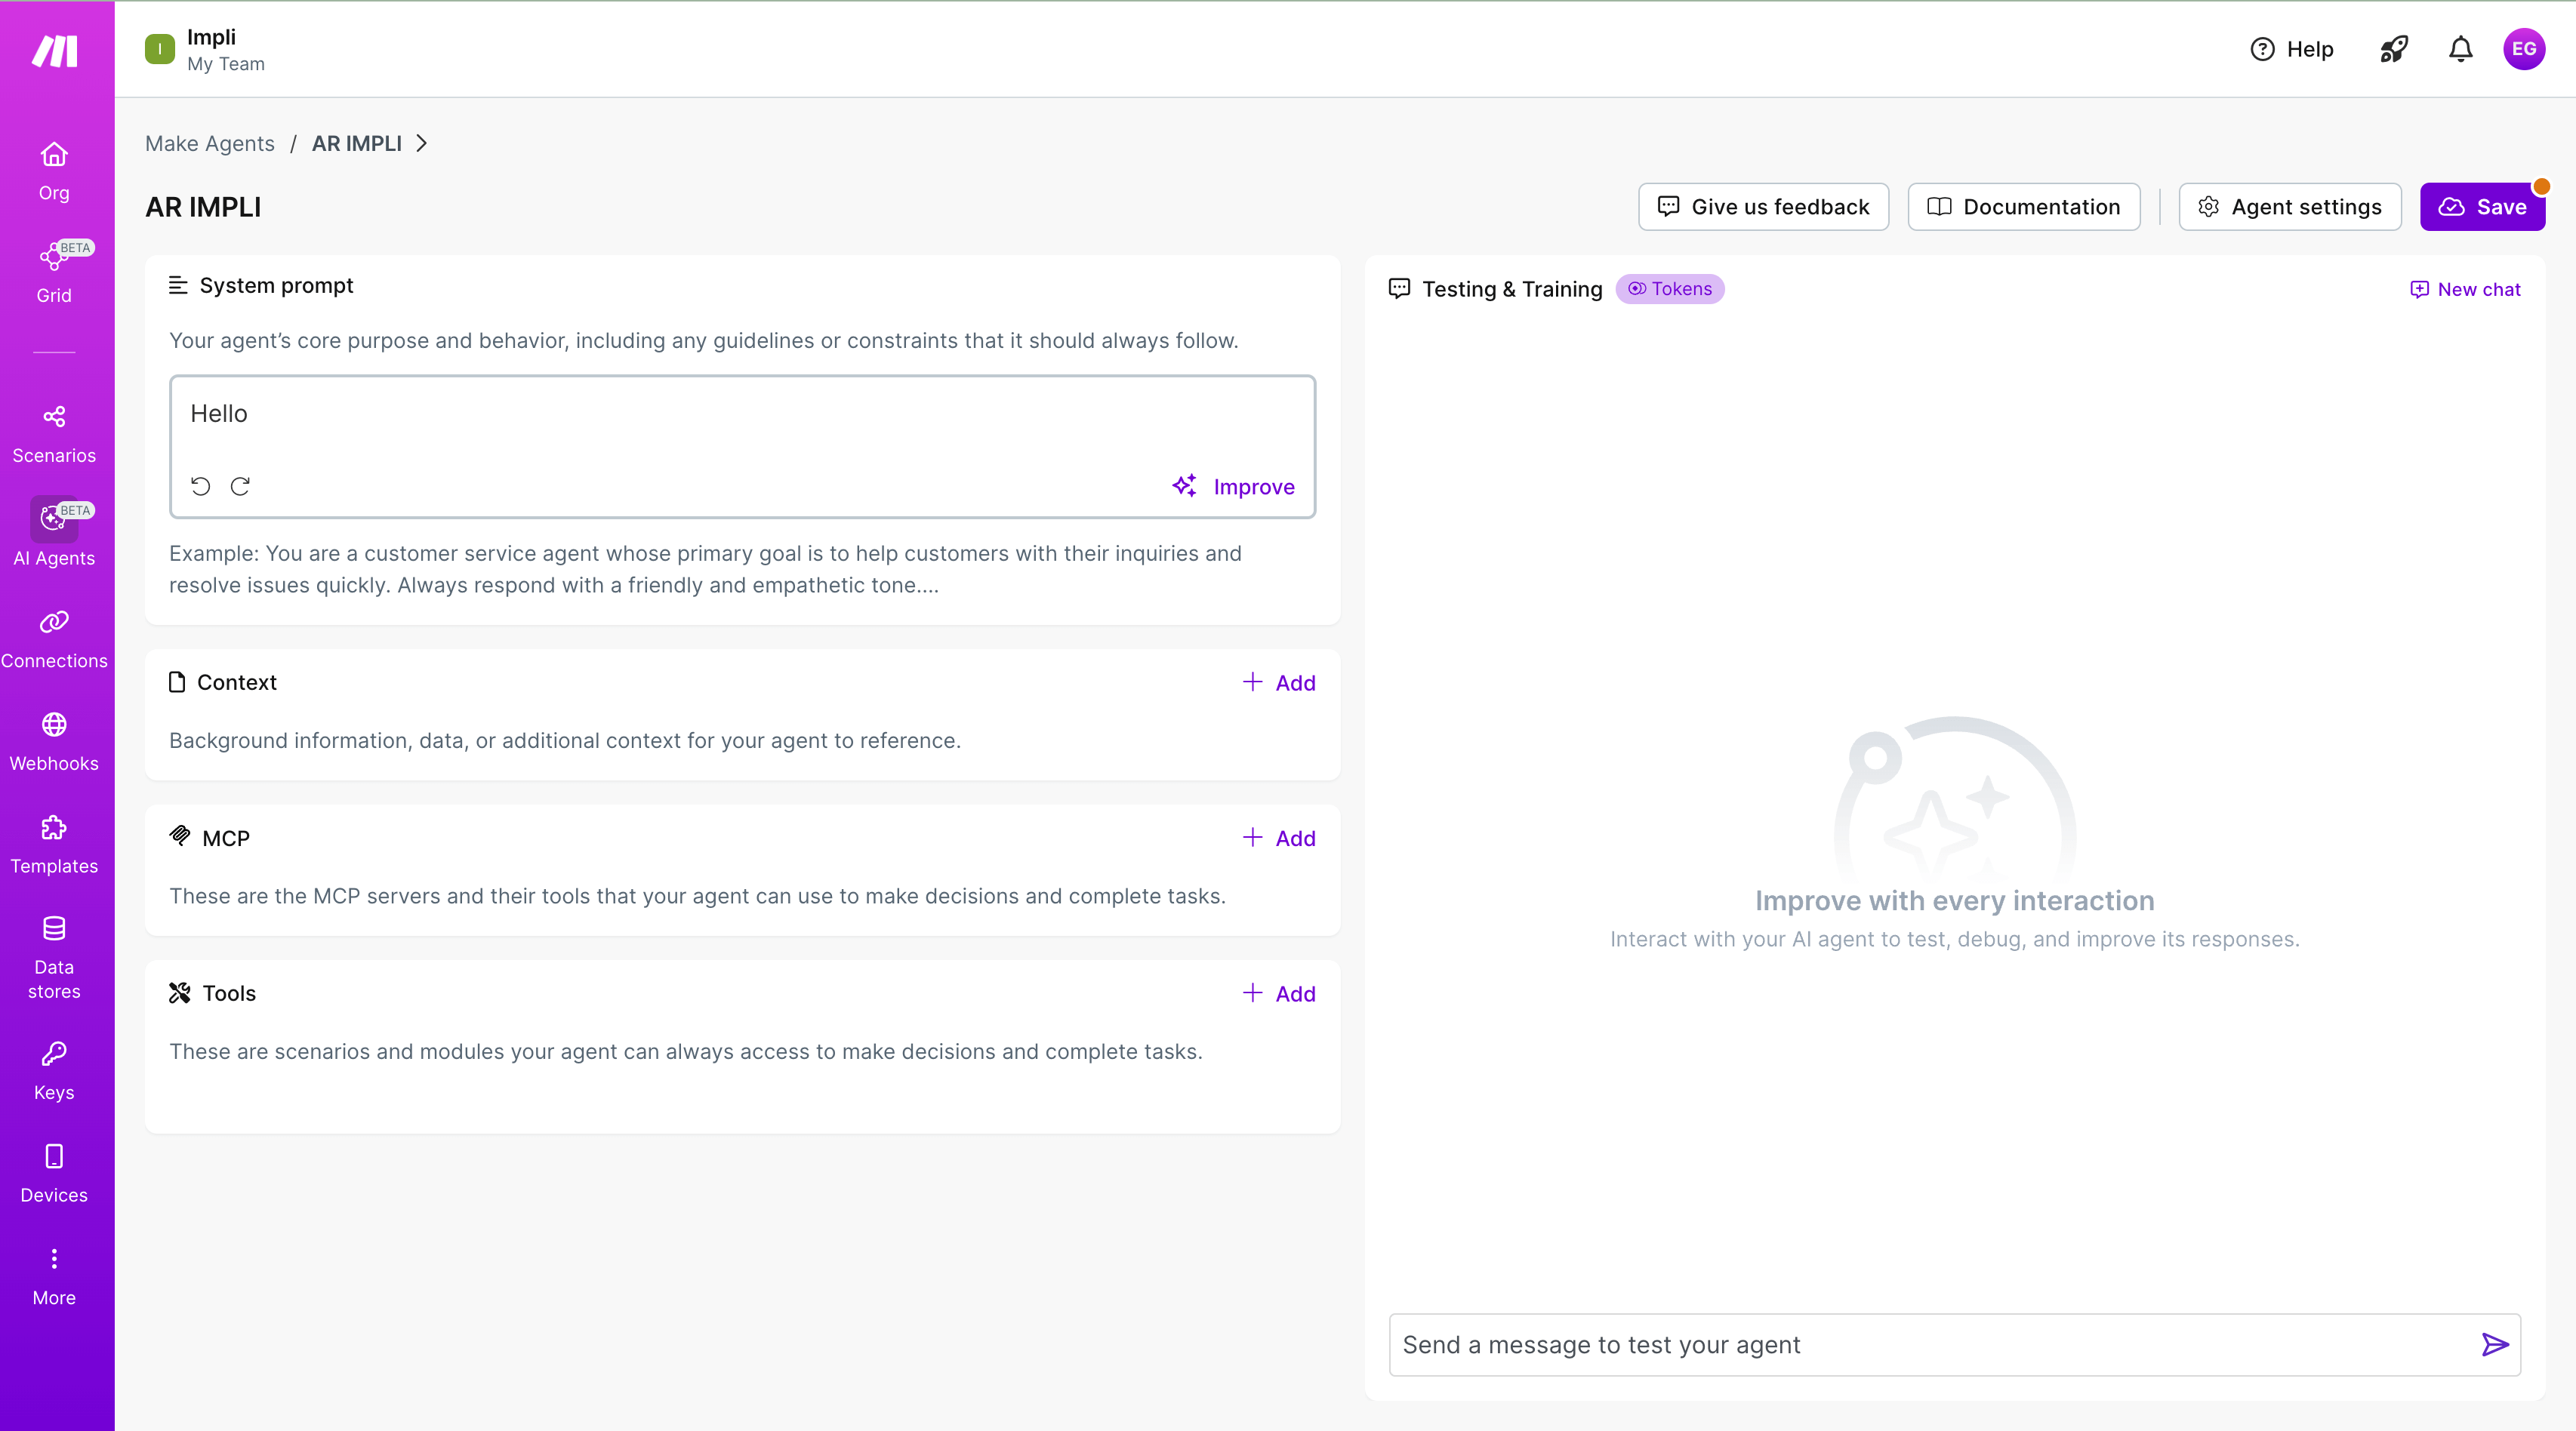Go to Data stores in sidebar
The height and width of the screenshot is (1431, 2576).
coord(54,957)
